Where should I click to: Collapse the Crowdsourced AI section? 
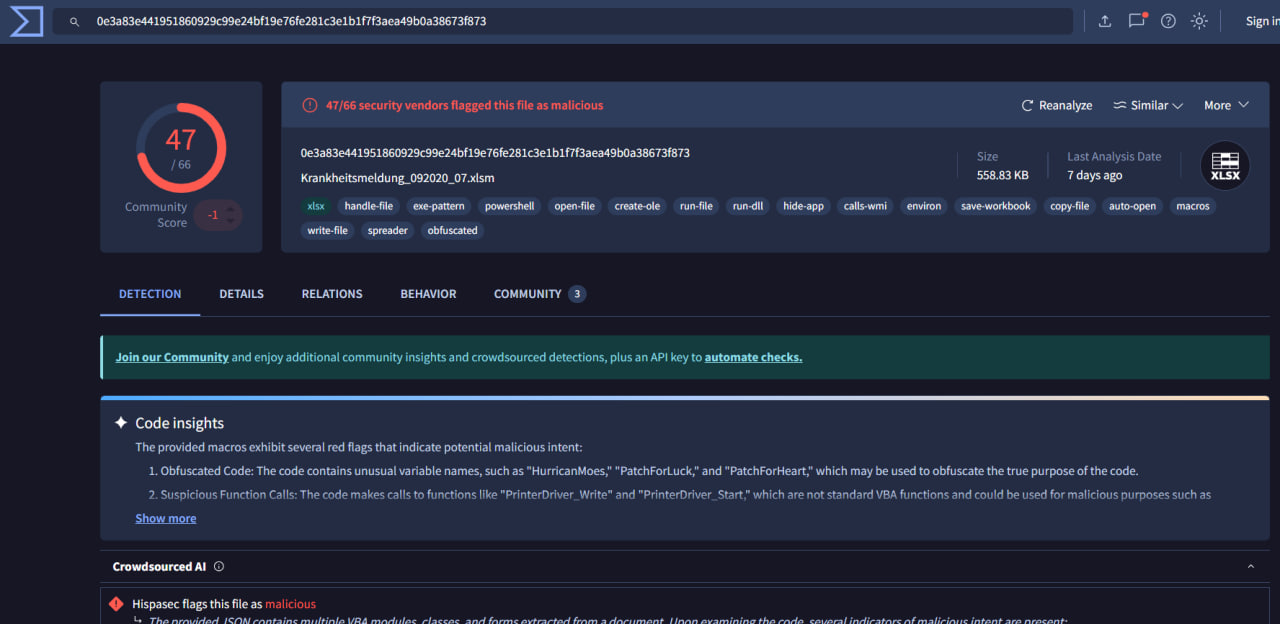[1250, 567]
